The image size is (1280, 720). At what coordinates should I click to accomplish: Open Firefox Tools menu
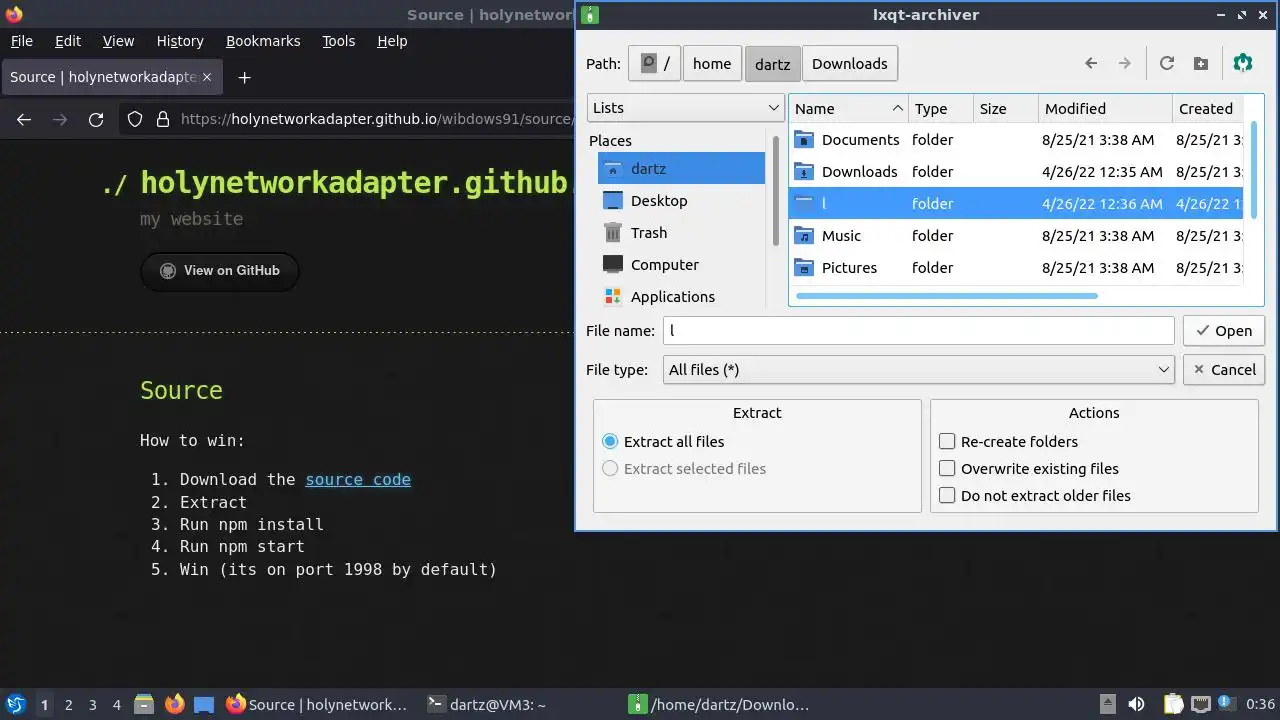click(x=338, y=41)
